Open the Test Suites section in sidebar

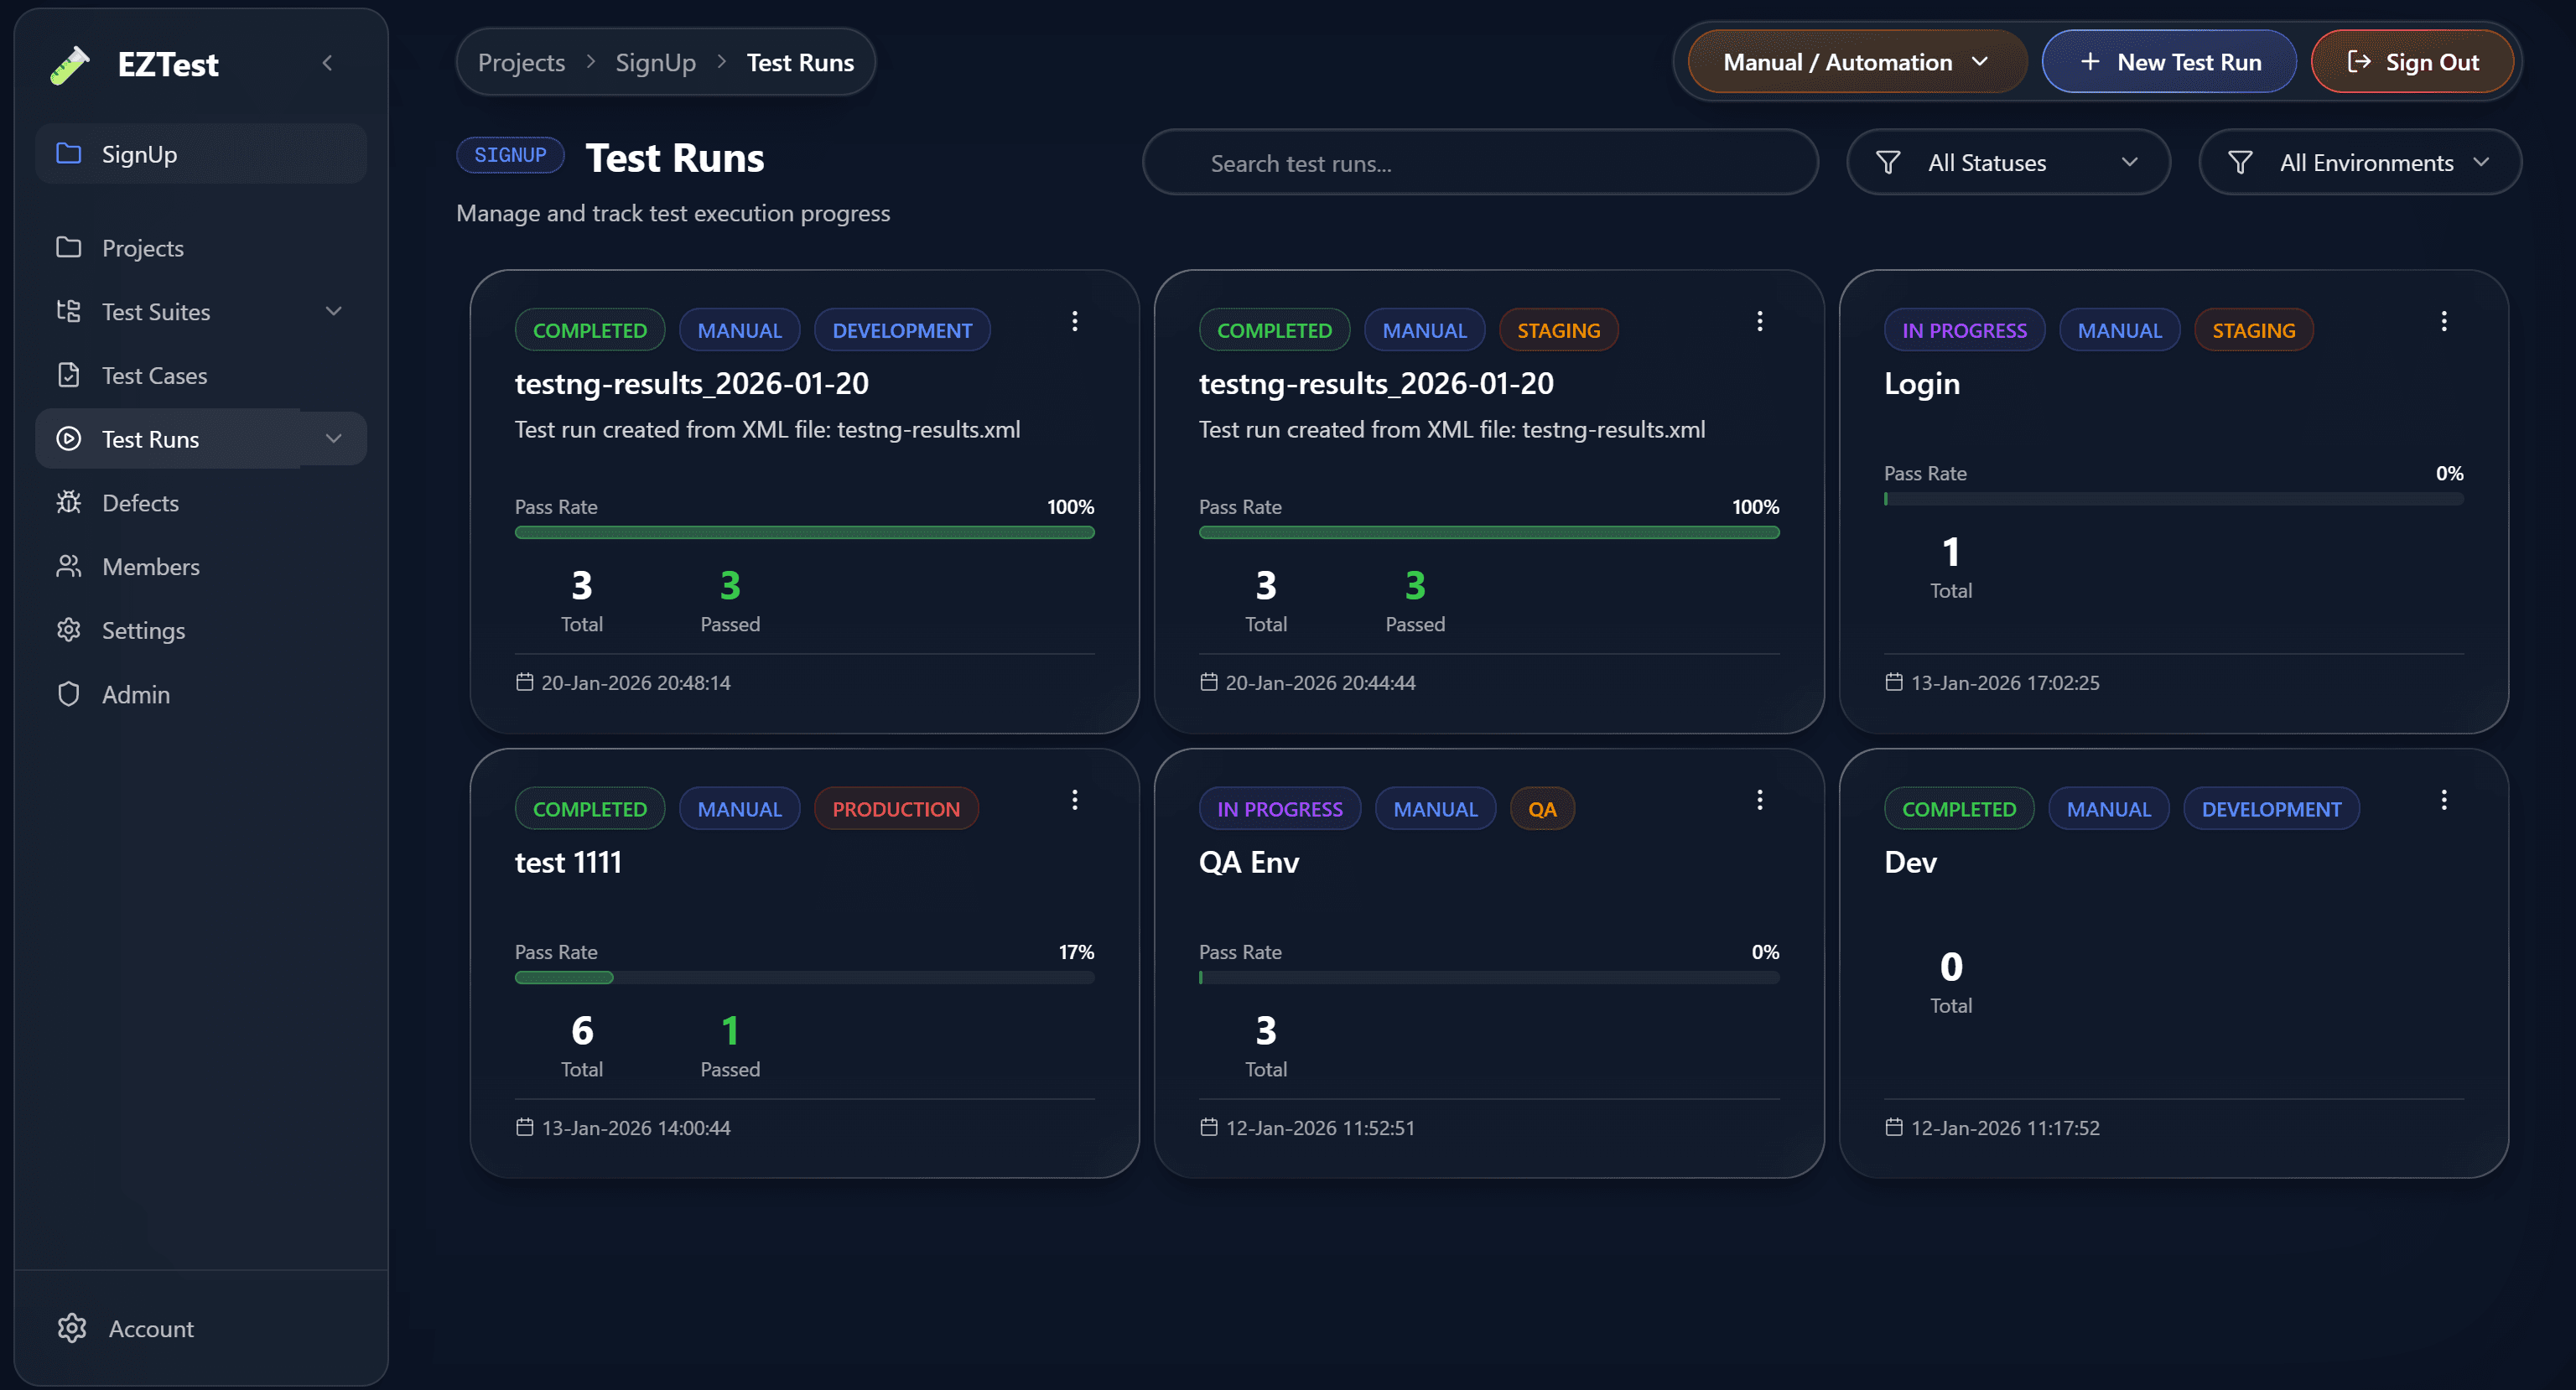coord(156,311)
